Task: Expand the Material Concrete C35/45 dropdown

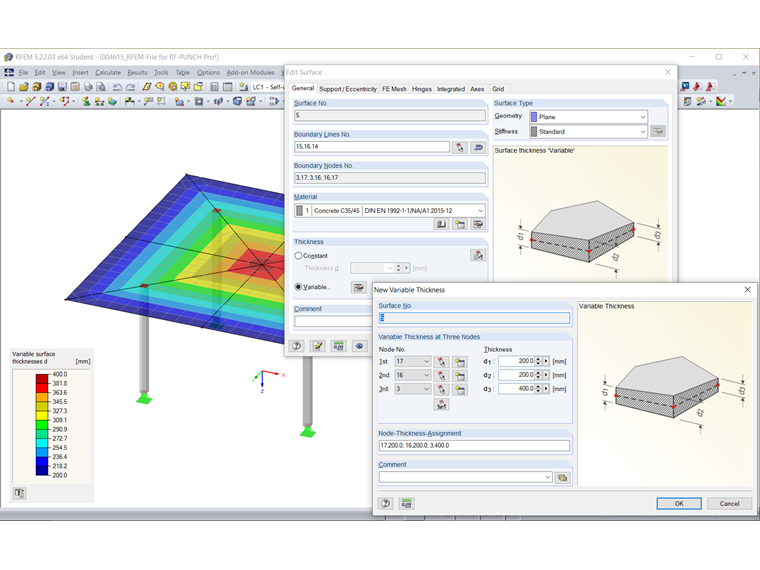Action: (480, 210)
